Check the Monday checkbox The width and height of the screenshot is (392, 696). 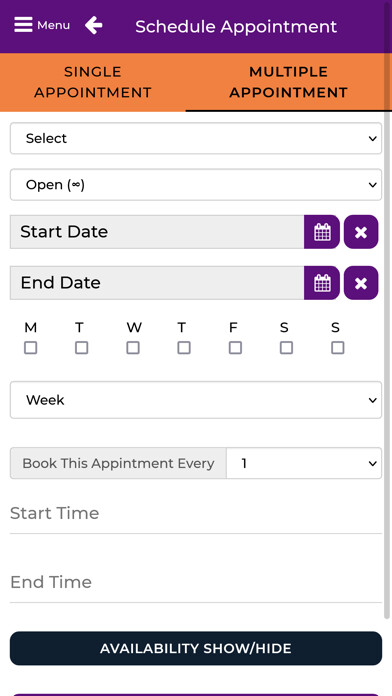[31, 348]
